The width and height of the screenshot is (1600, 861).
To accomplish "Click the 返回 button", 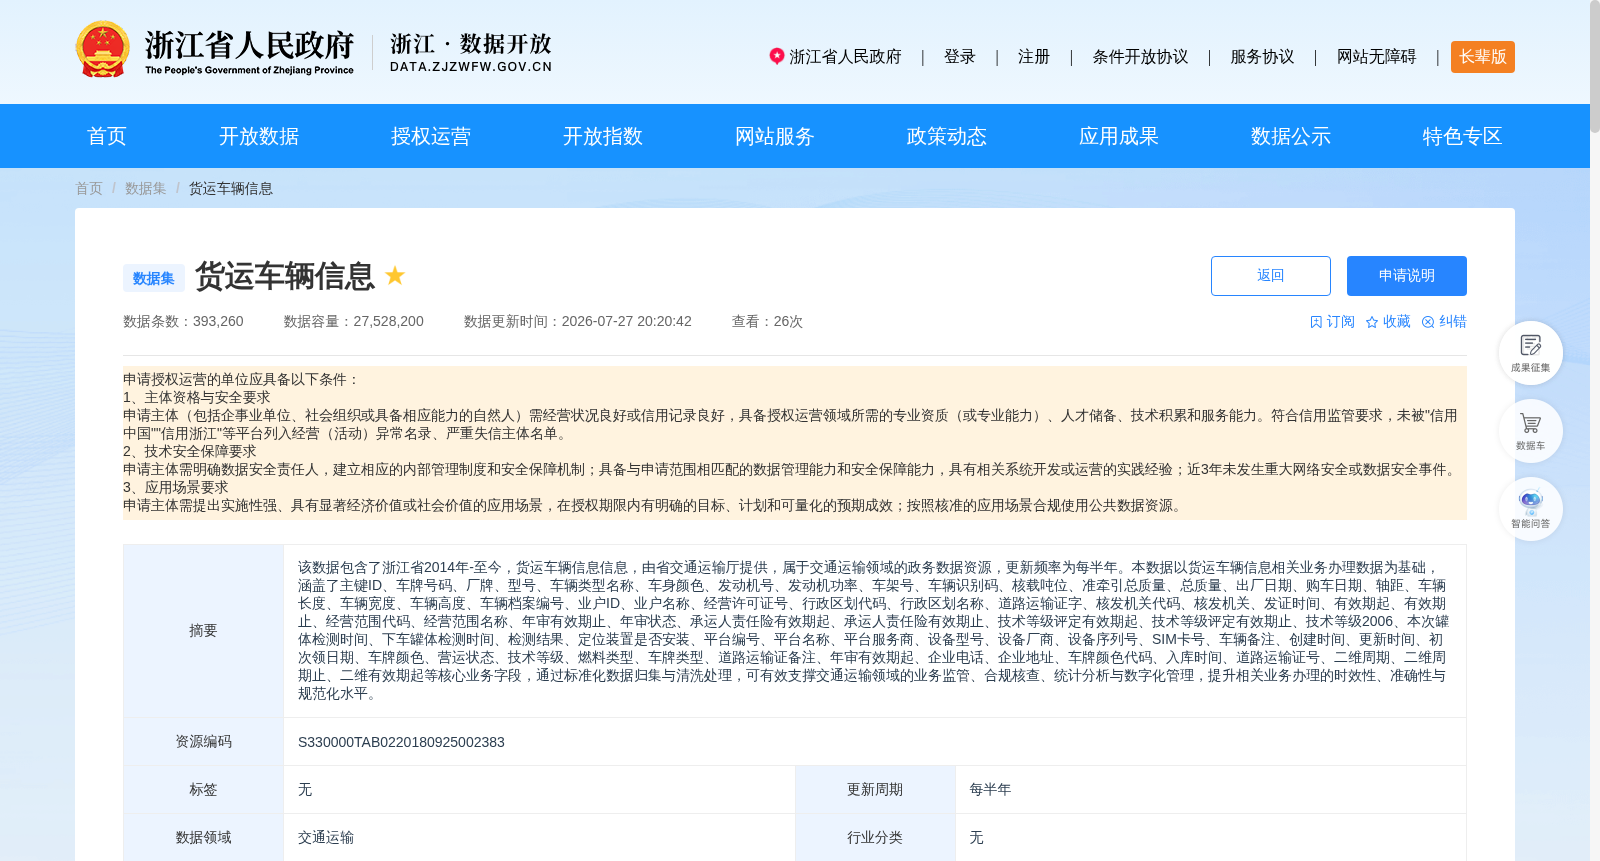I will 1271,276.
